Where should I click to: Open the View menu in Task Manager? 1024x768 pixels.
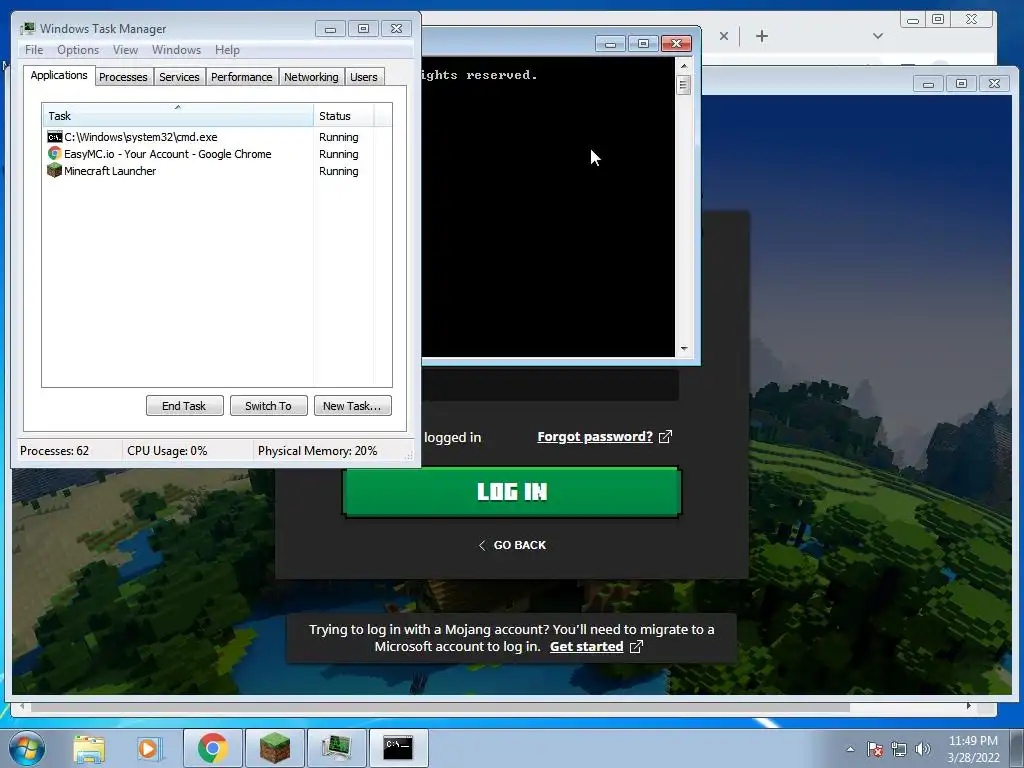[125, 50]
